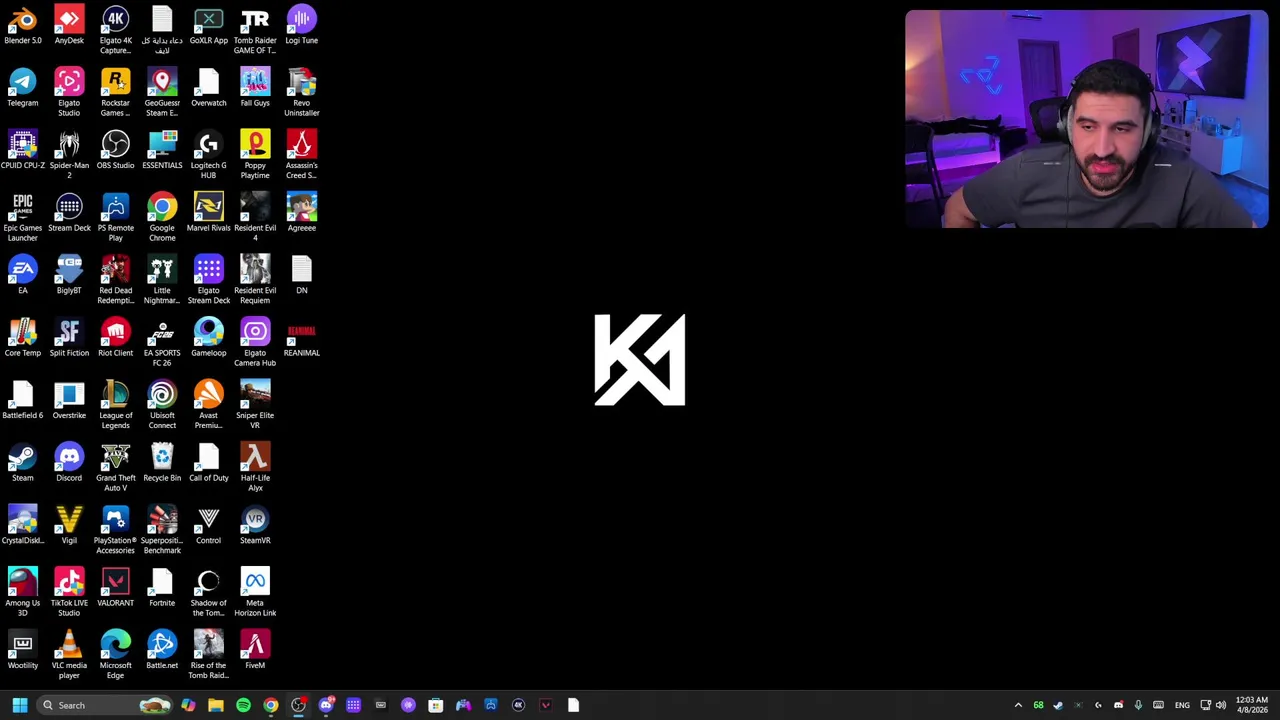Open the Split Fiction shortcut
The height and width of the screenshot is (720, 1280).
69,339
